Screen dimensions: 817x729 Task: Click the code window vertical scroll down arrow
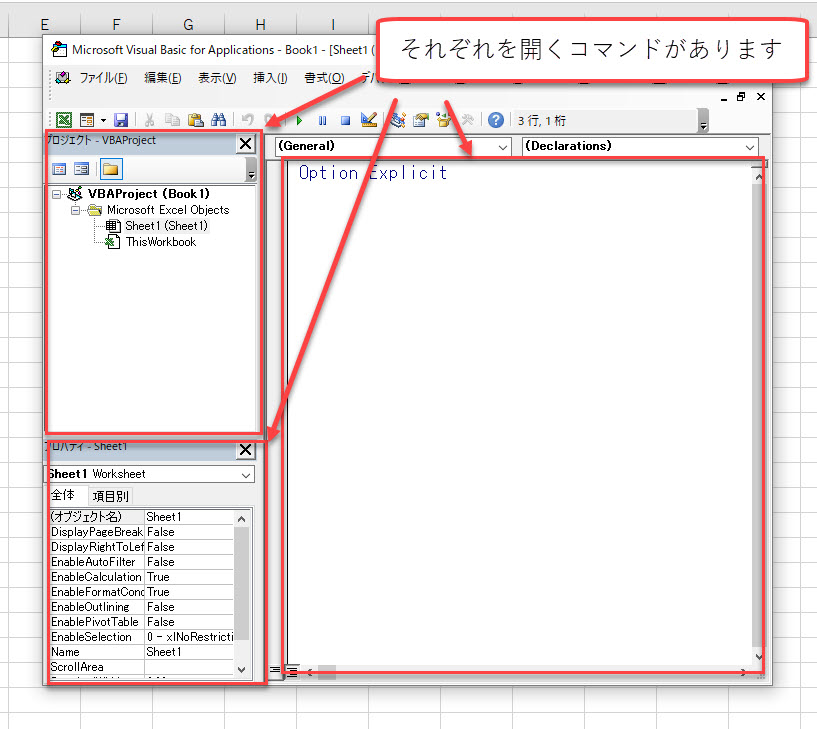(759, 657)
